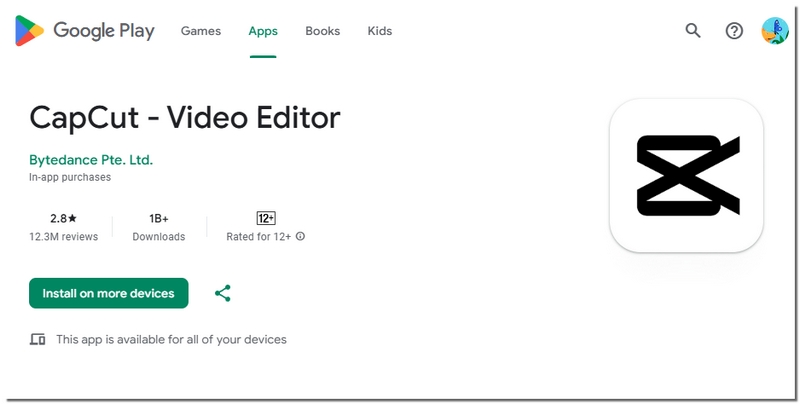
Task: Switch to the Books tab
Action: 322,31
